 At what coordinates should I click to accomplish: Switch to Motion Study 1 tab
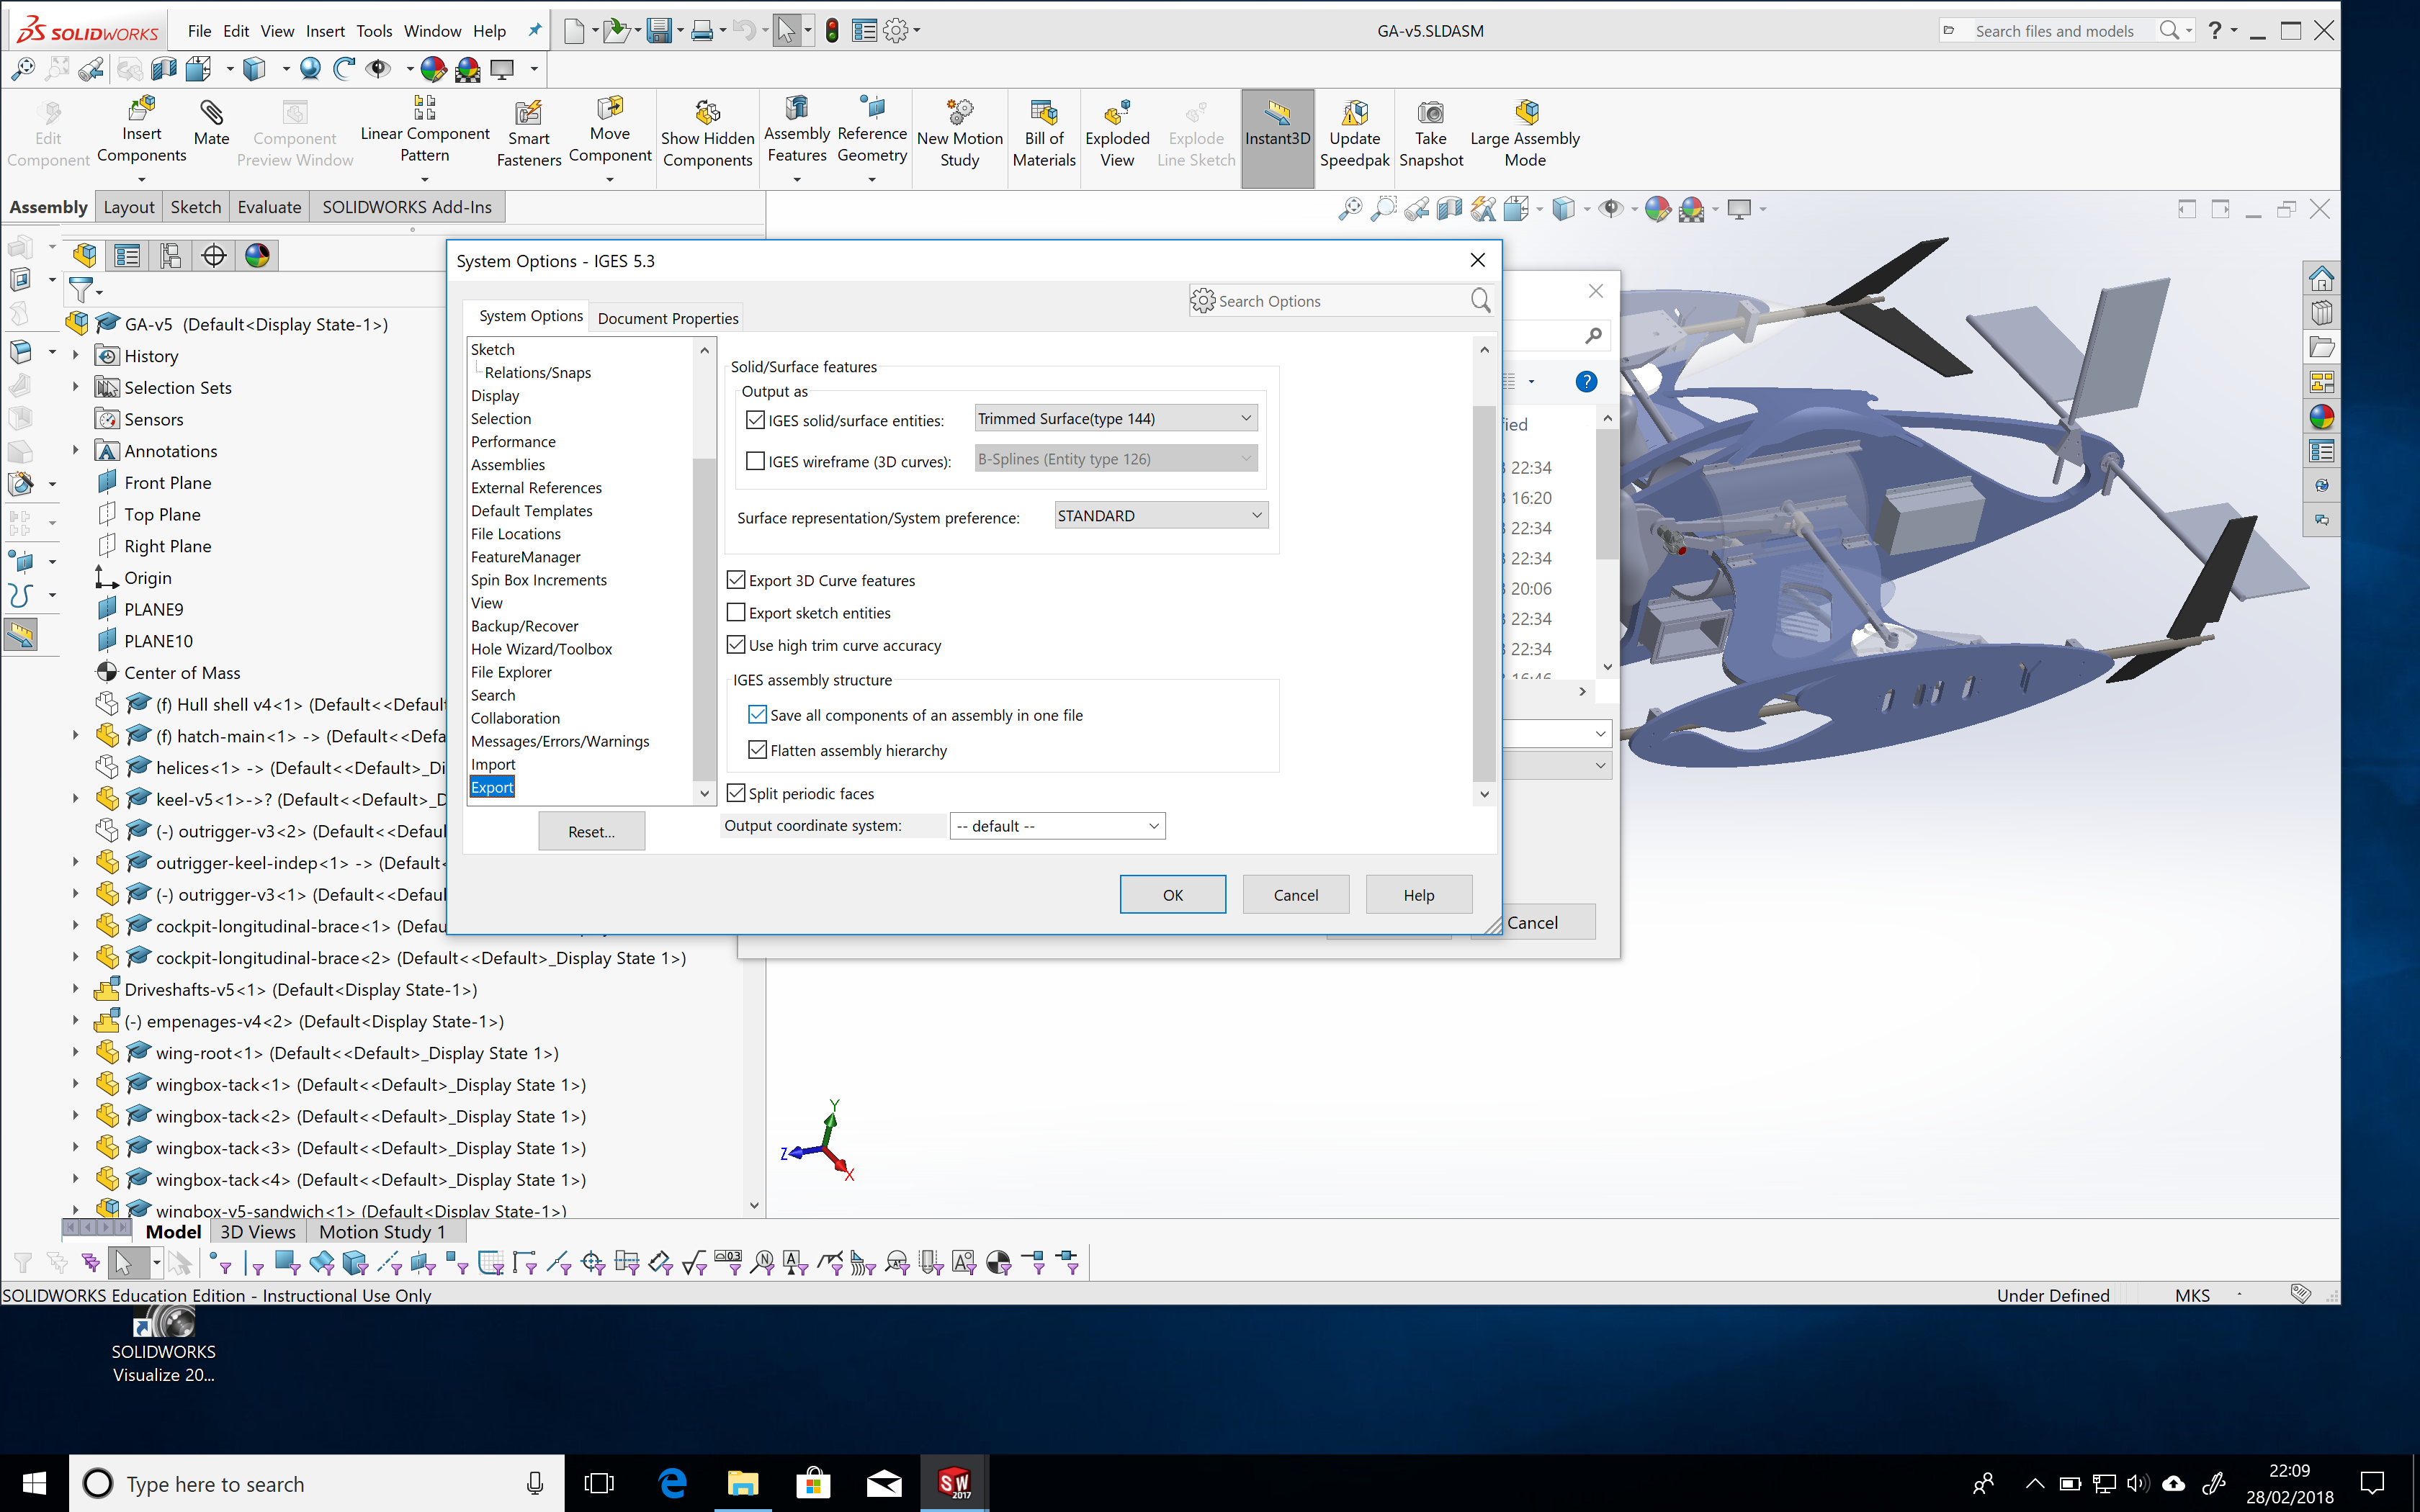click(382, 1232)
